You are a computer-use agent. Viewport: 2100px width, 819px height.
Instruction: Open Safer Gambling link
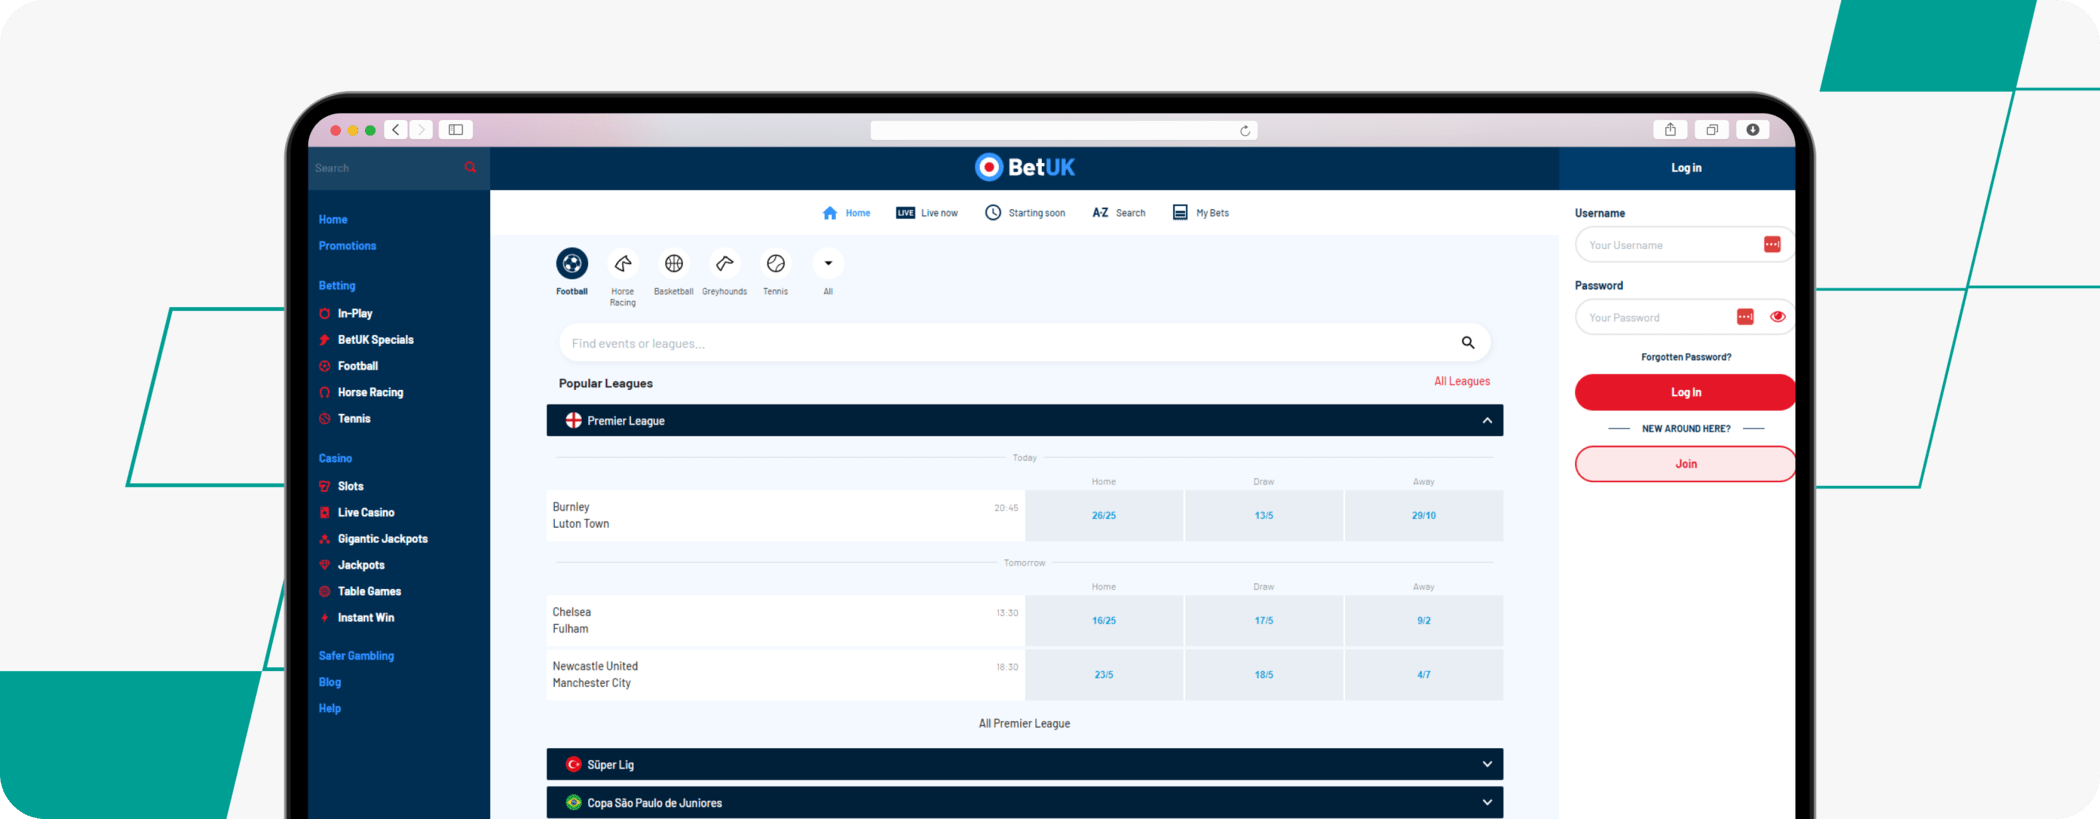point(356,656)
